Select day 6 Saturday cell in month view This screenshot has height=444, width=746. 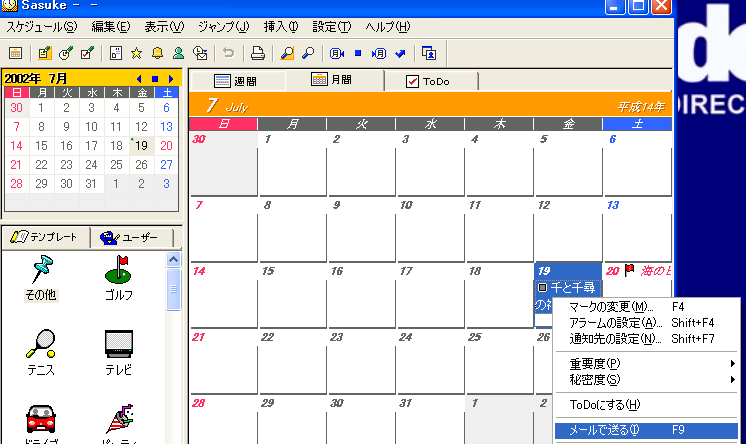pos(637,163)
